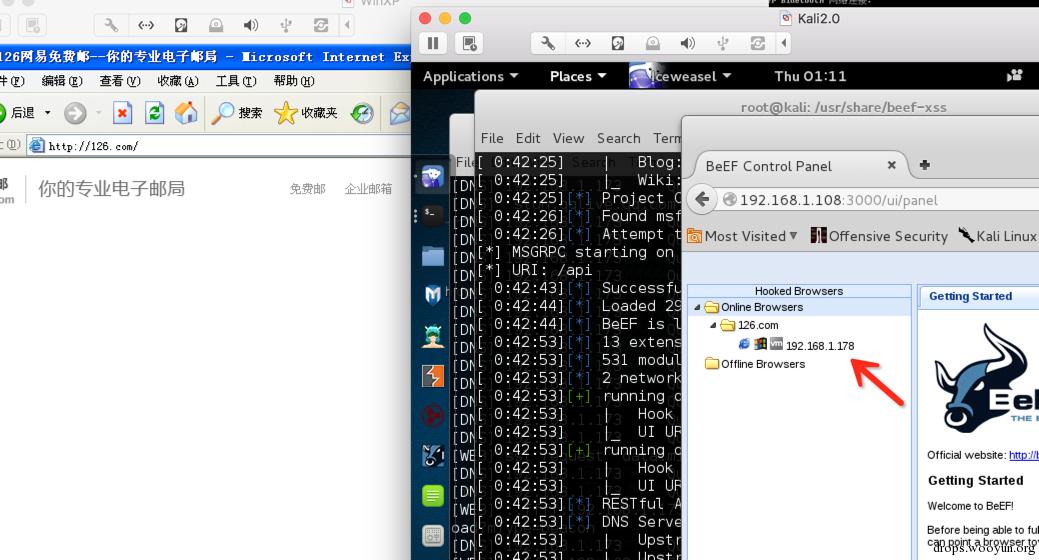Expand the Most Visited bookmarks dropdown
1039x560 pixels.
click(x=749, y=236)
